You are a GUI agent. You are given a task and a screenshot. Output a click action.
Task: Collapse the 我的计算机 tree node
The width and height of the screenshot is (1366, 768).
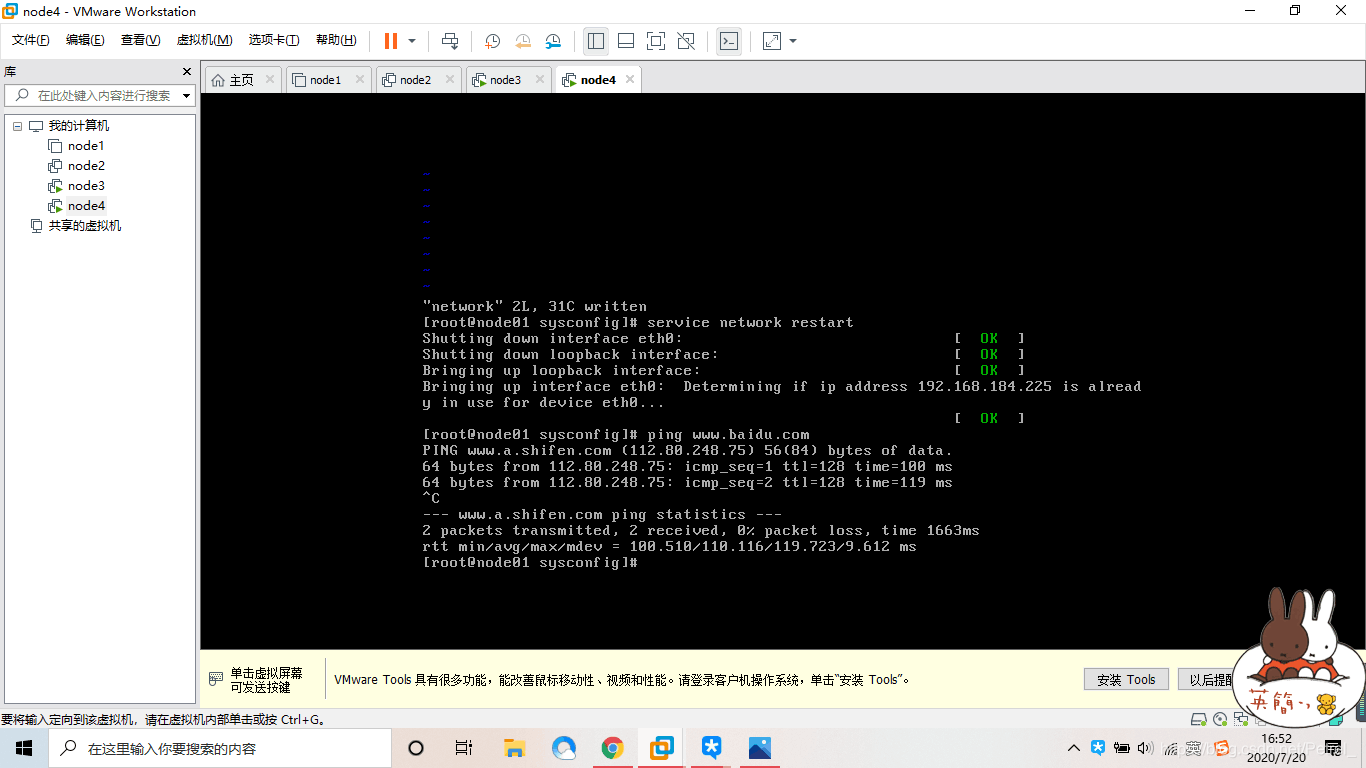point(17,126)
